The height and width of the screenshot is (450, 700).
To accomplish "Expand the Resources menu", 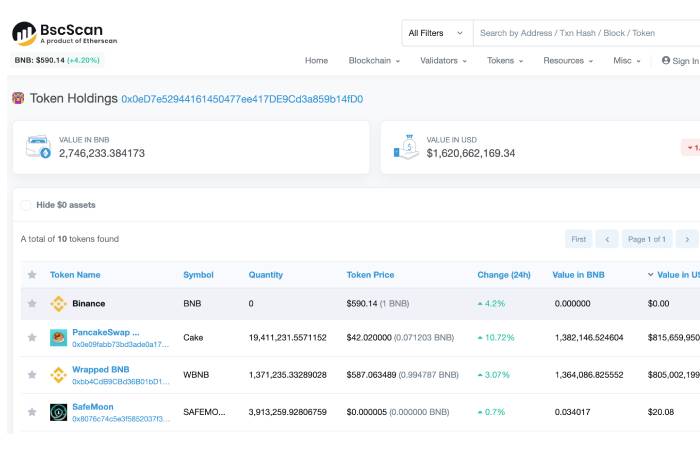I will pyautogui.click(x=568, y=61).
